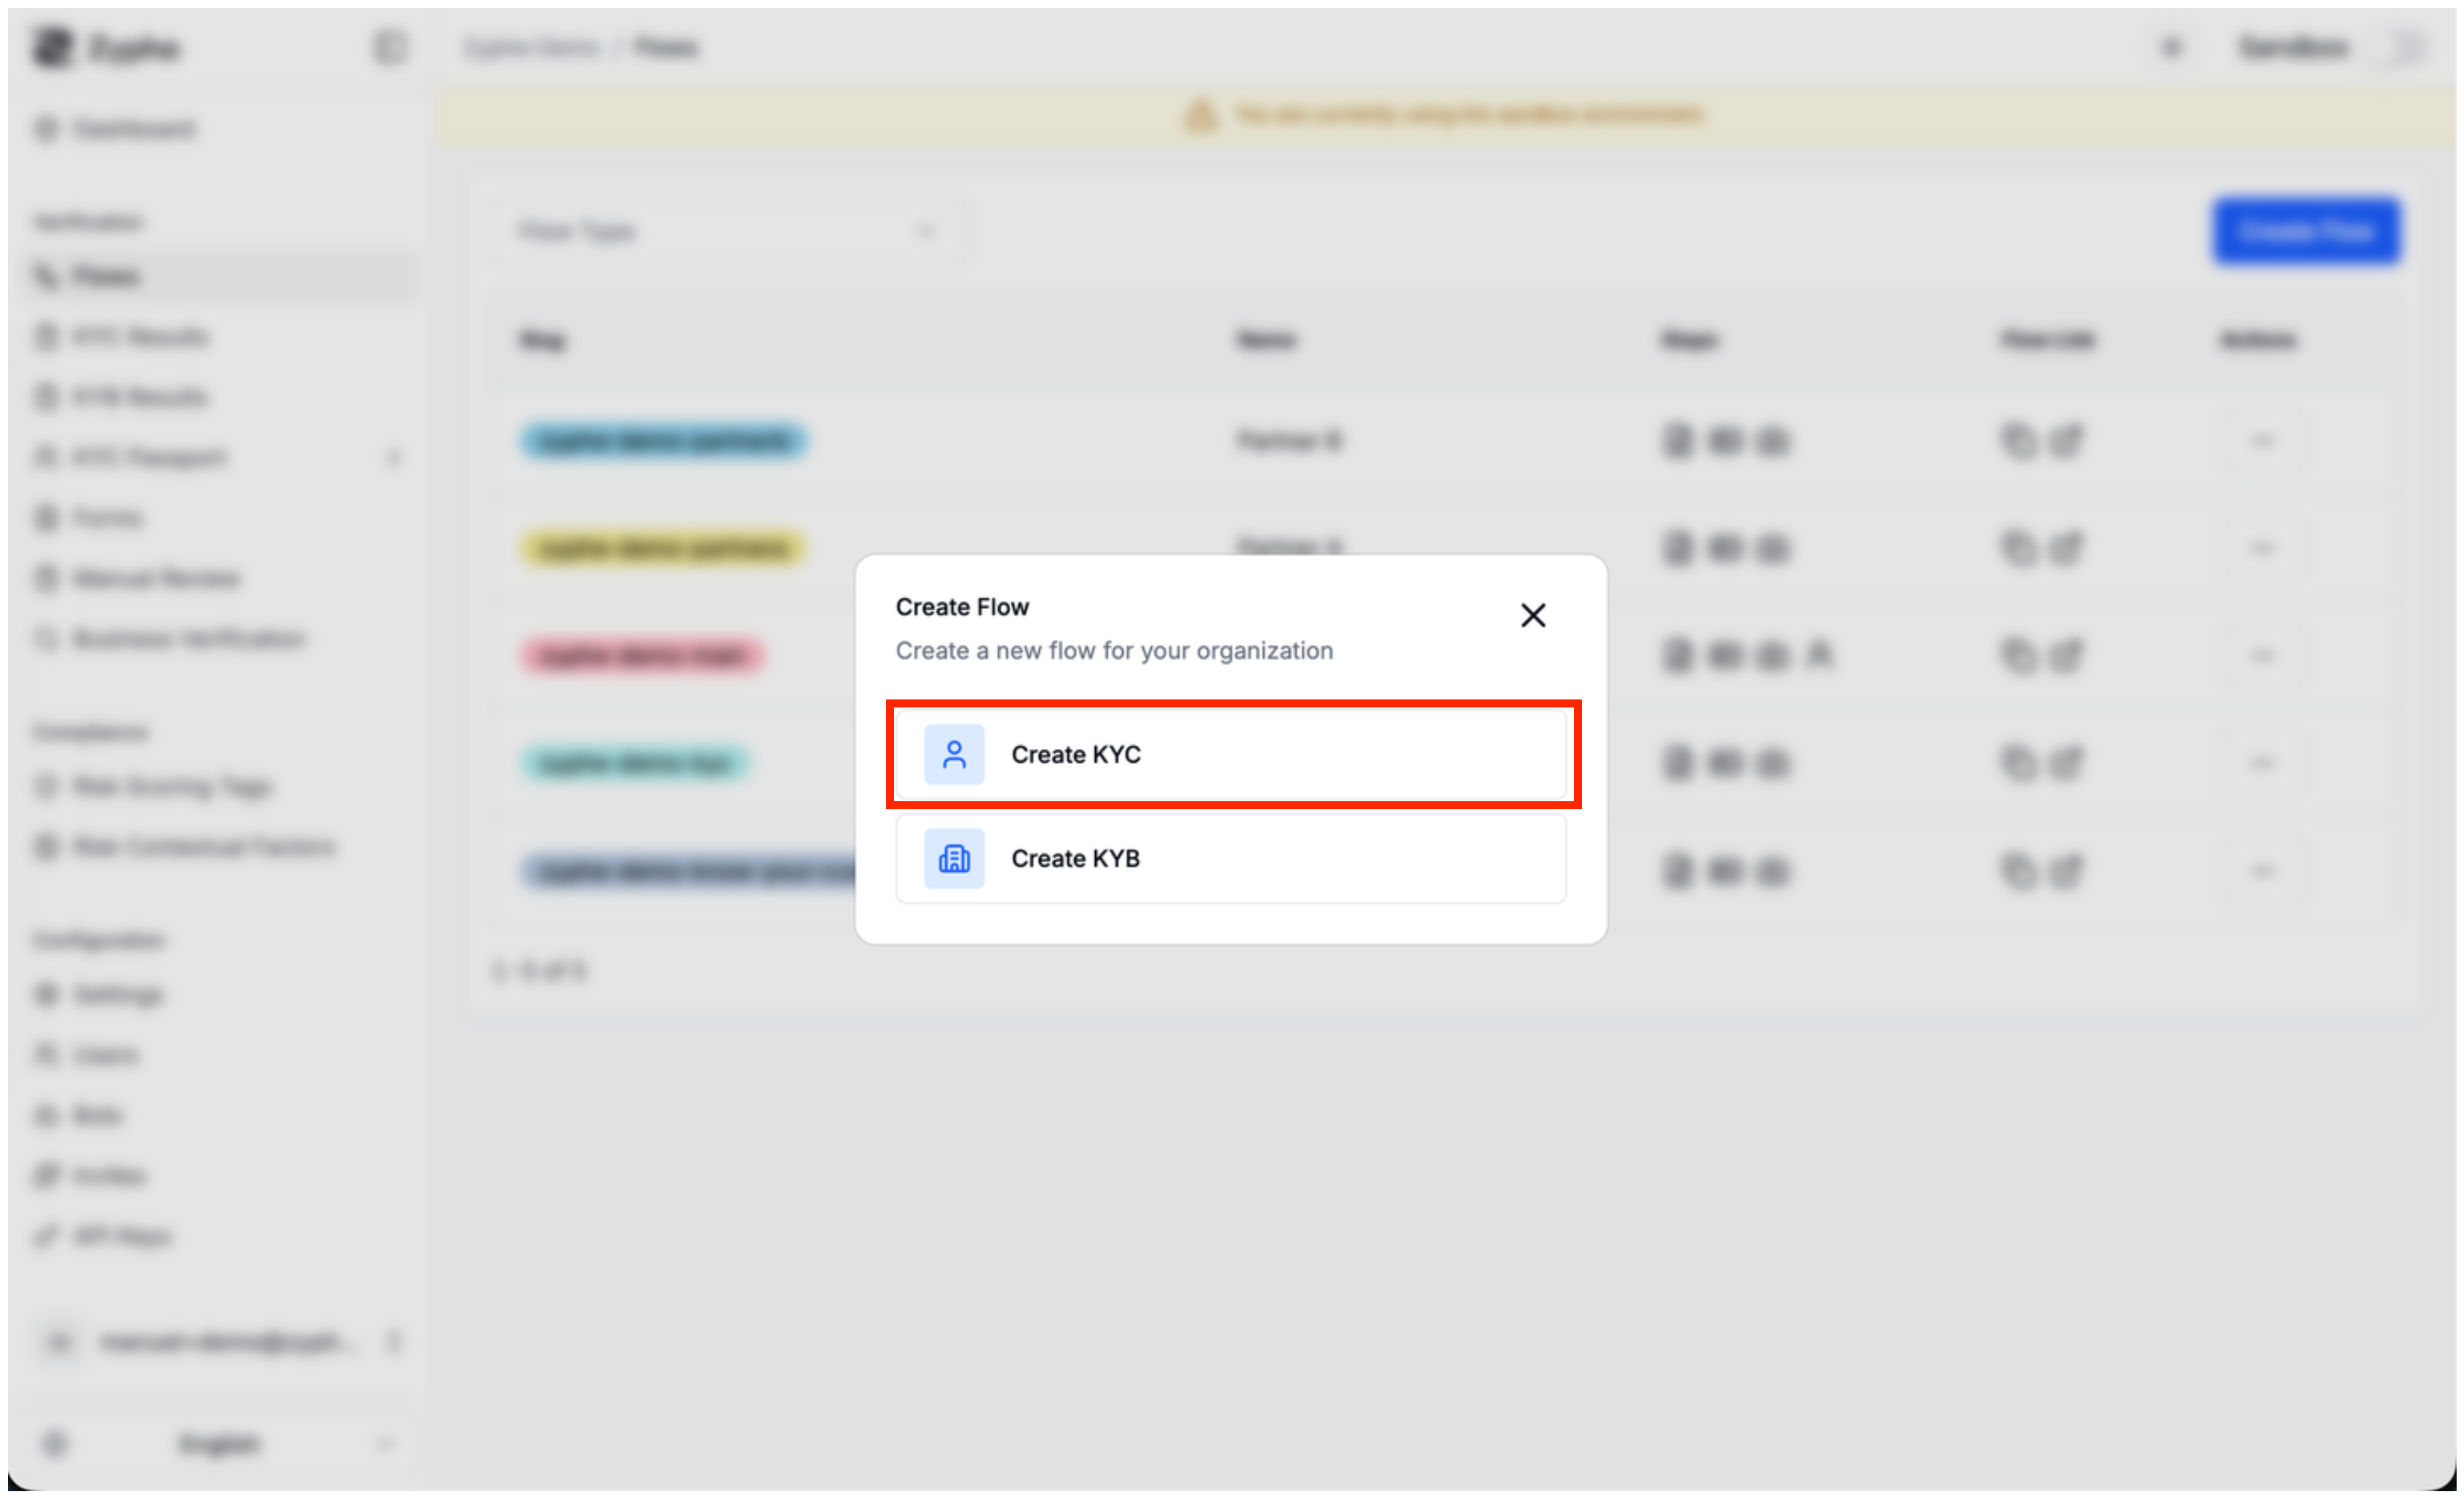Click the blue Create Flow button behind dialog

coord(2305,231)
